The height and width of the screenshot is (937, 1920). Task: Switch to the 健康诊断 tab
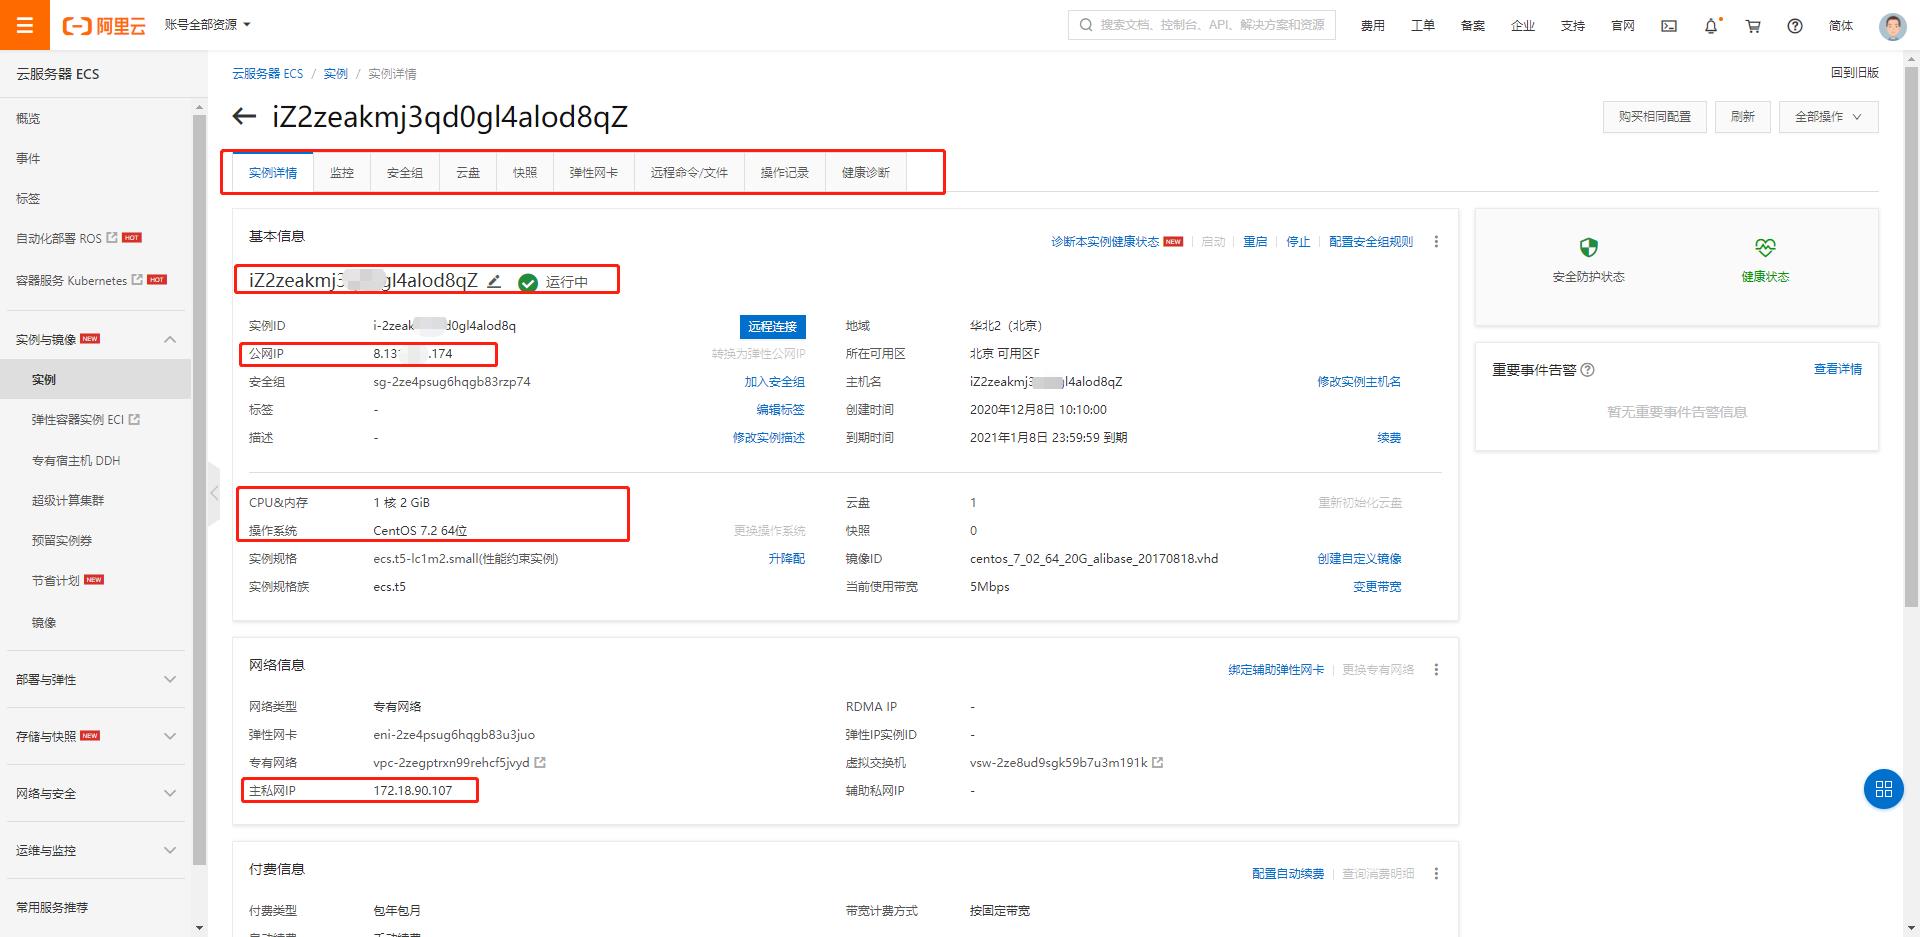(x=866, y=173)
